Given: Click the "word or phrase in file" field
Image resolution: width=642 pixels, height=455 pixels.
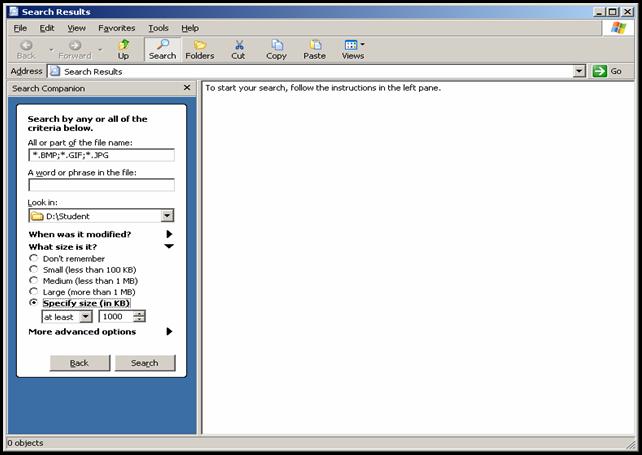Looking at the screenshot, I should [x=101, y=185].
